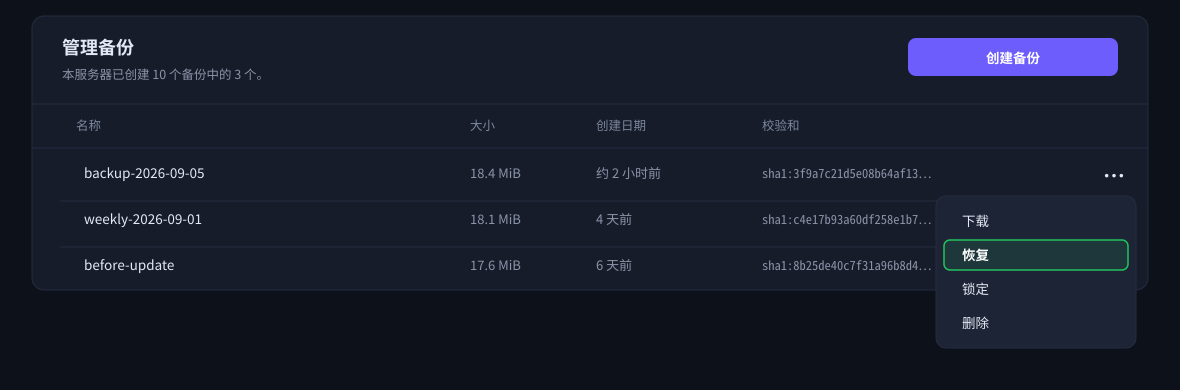This screenshot has width=1180, height=390.
Task: Click the sha1:c4e17b93a60df258e1b7 checksum text
Action: pyautogui.click(x=847, y=220)
